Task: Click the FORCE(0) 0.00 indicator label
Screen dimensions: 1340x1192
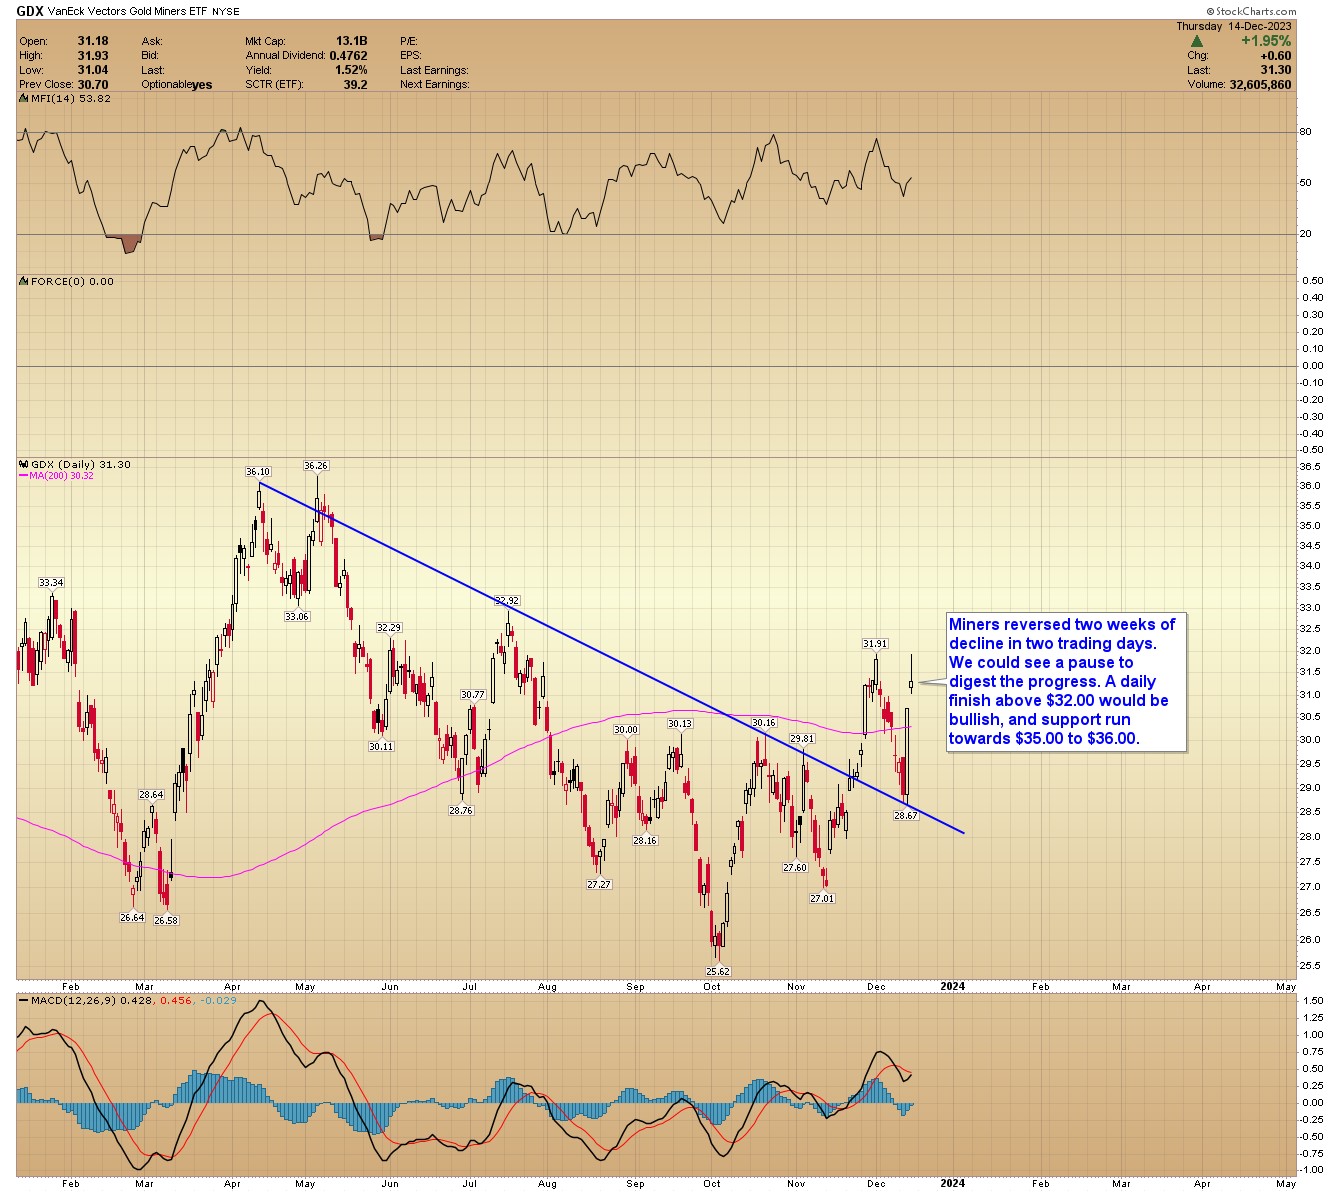Action: [x=72, y=282]
